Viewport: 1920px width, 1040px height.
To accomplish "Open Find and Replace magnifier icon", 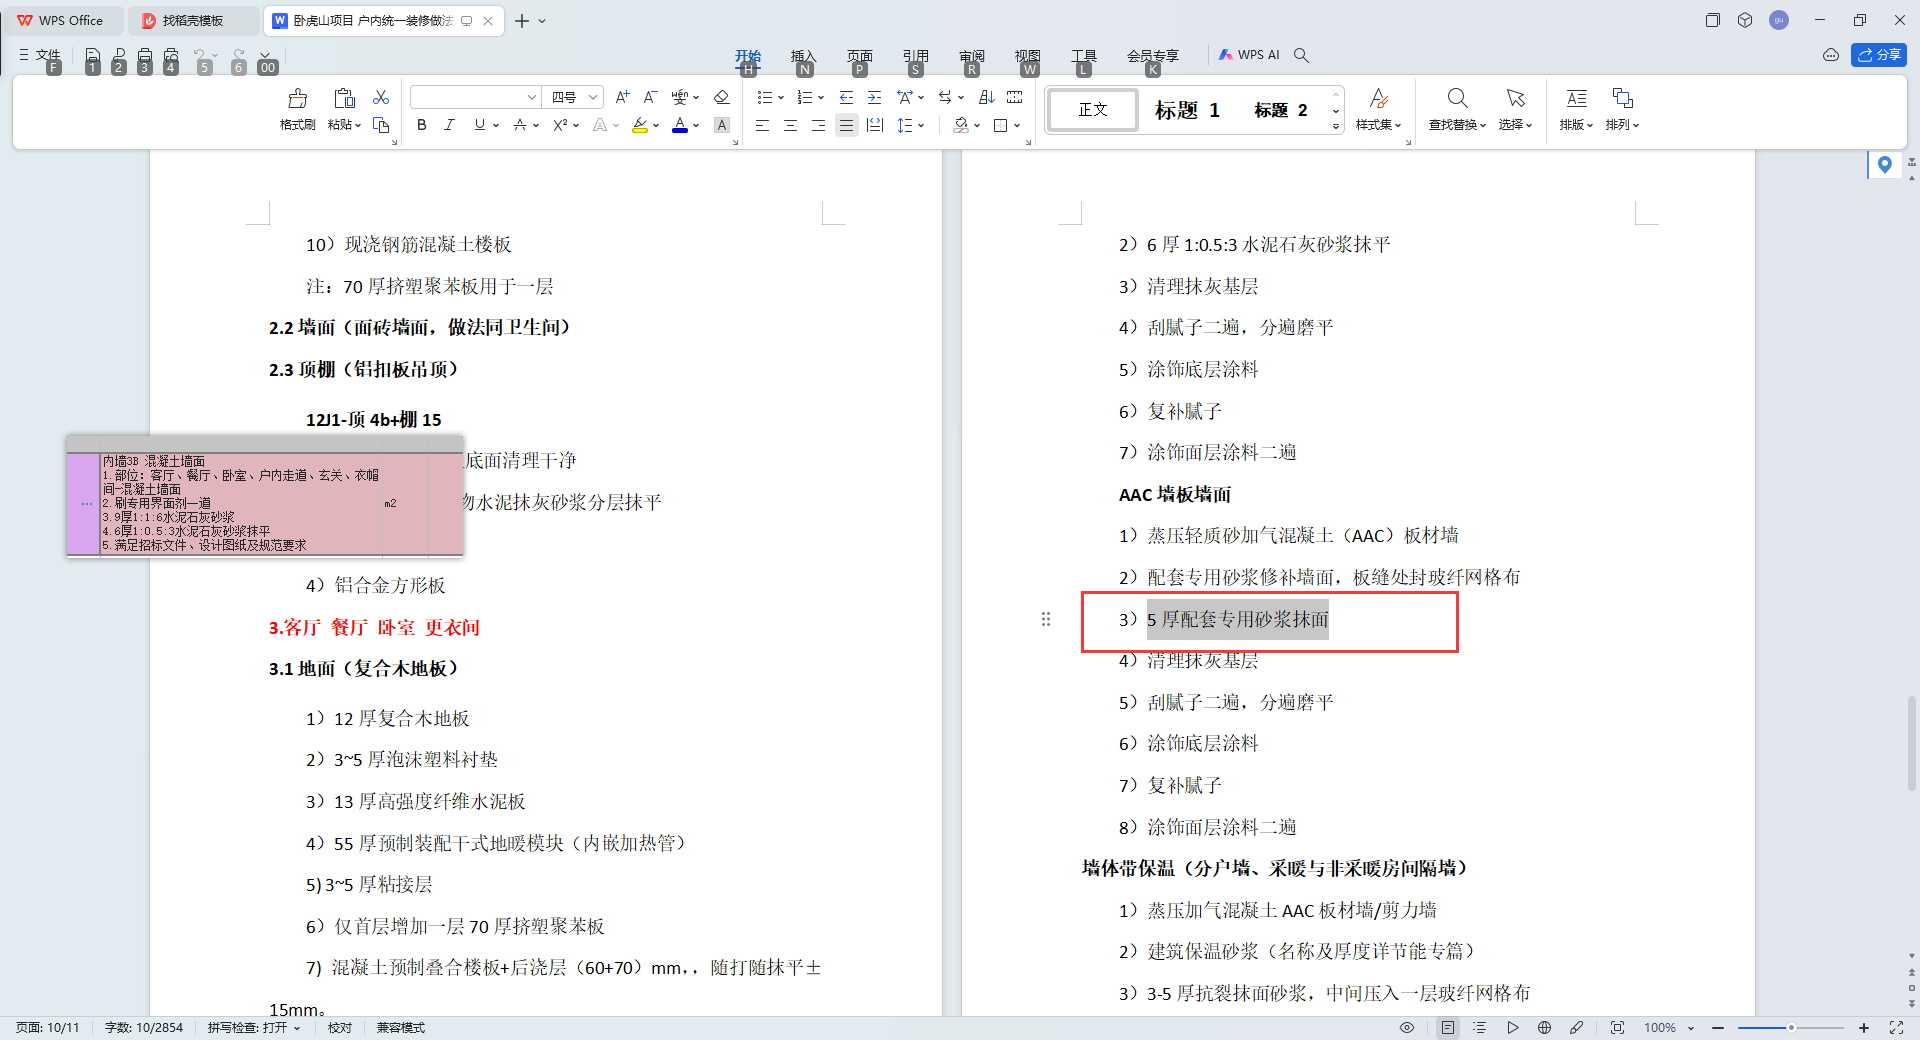I will (x=1457, y=98).
